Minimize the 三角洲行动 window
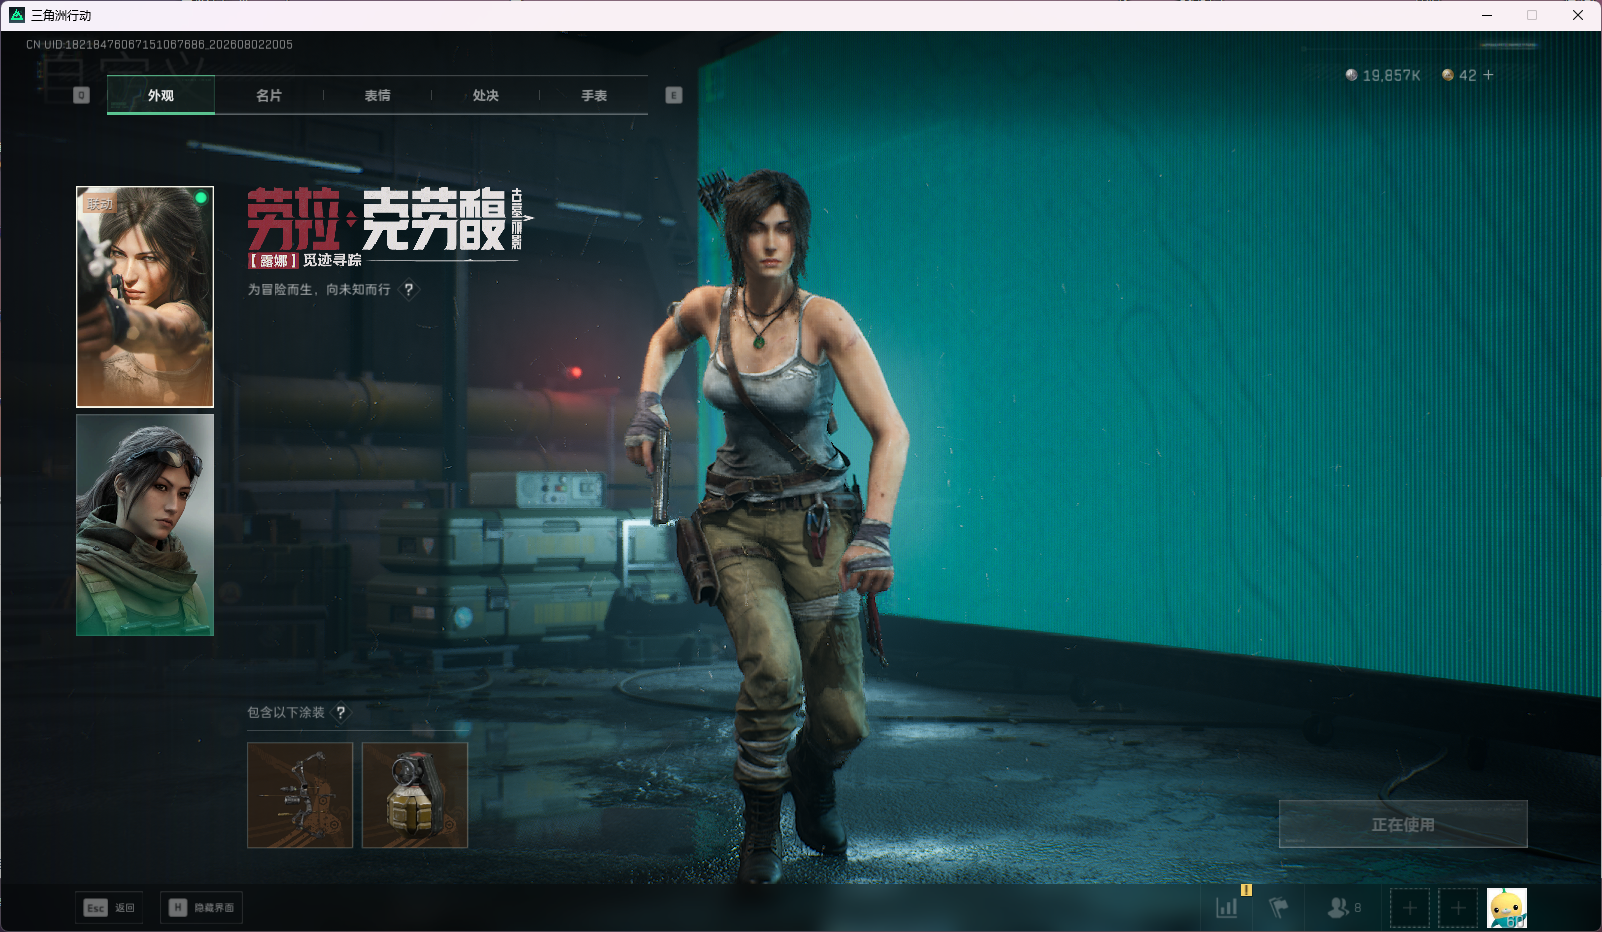Image resolution: width=1602 pixels, height=932 pixels. click(x=1487, y=15)
